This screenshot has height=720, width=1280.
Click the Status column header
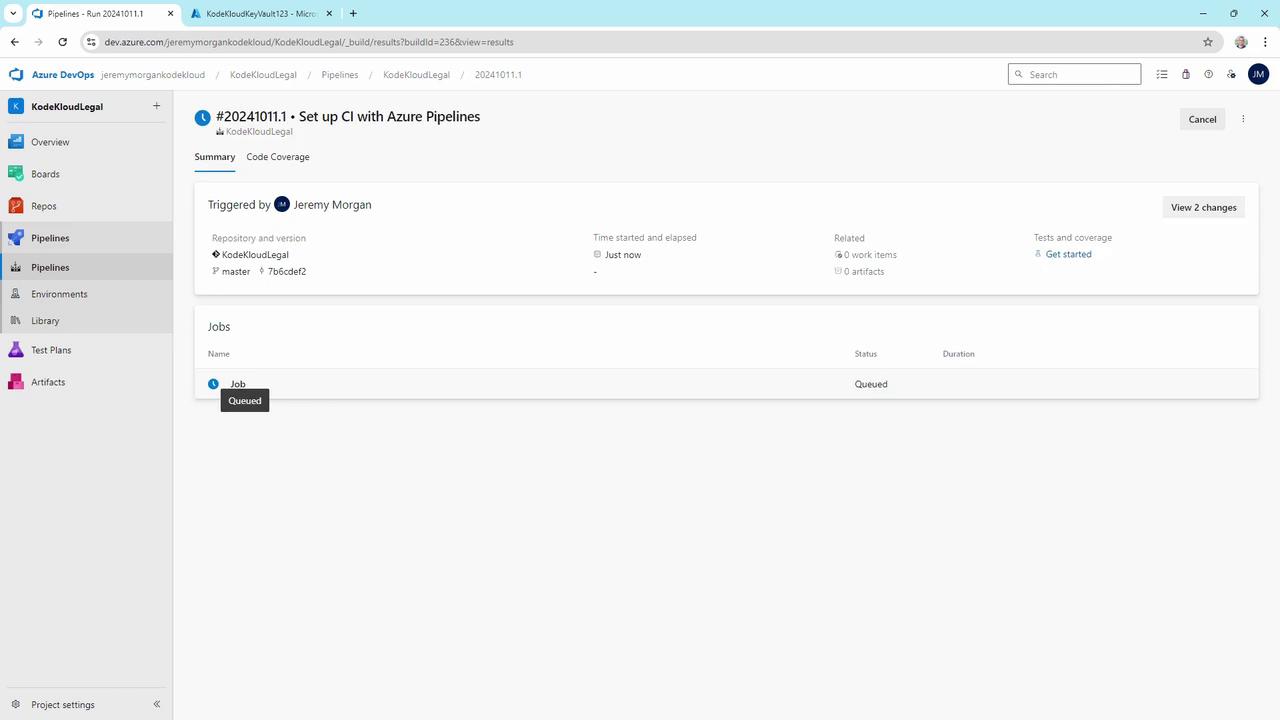point(866,354)
